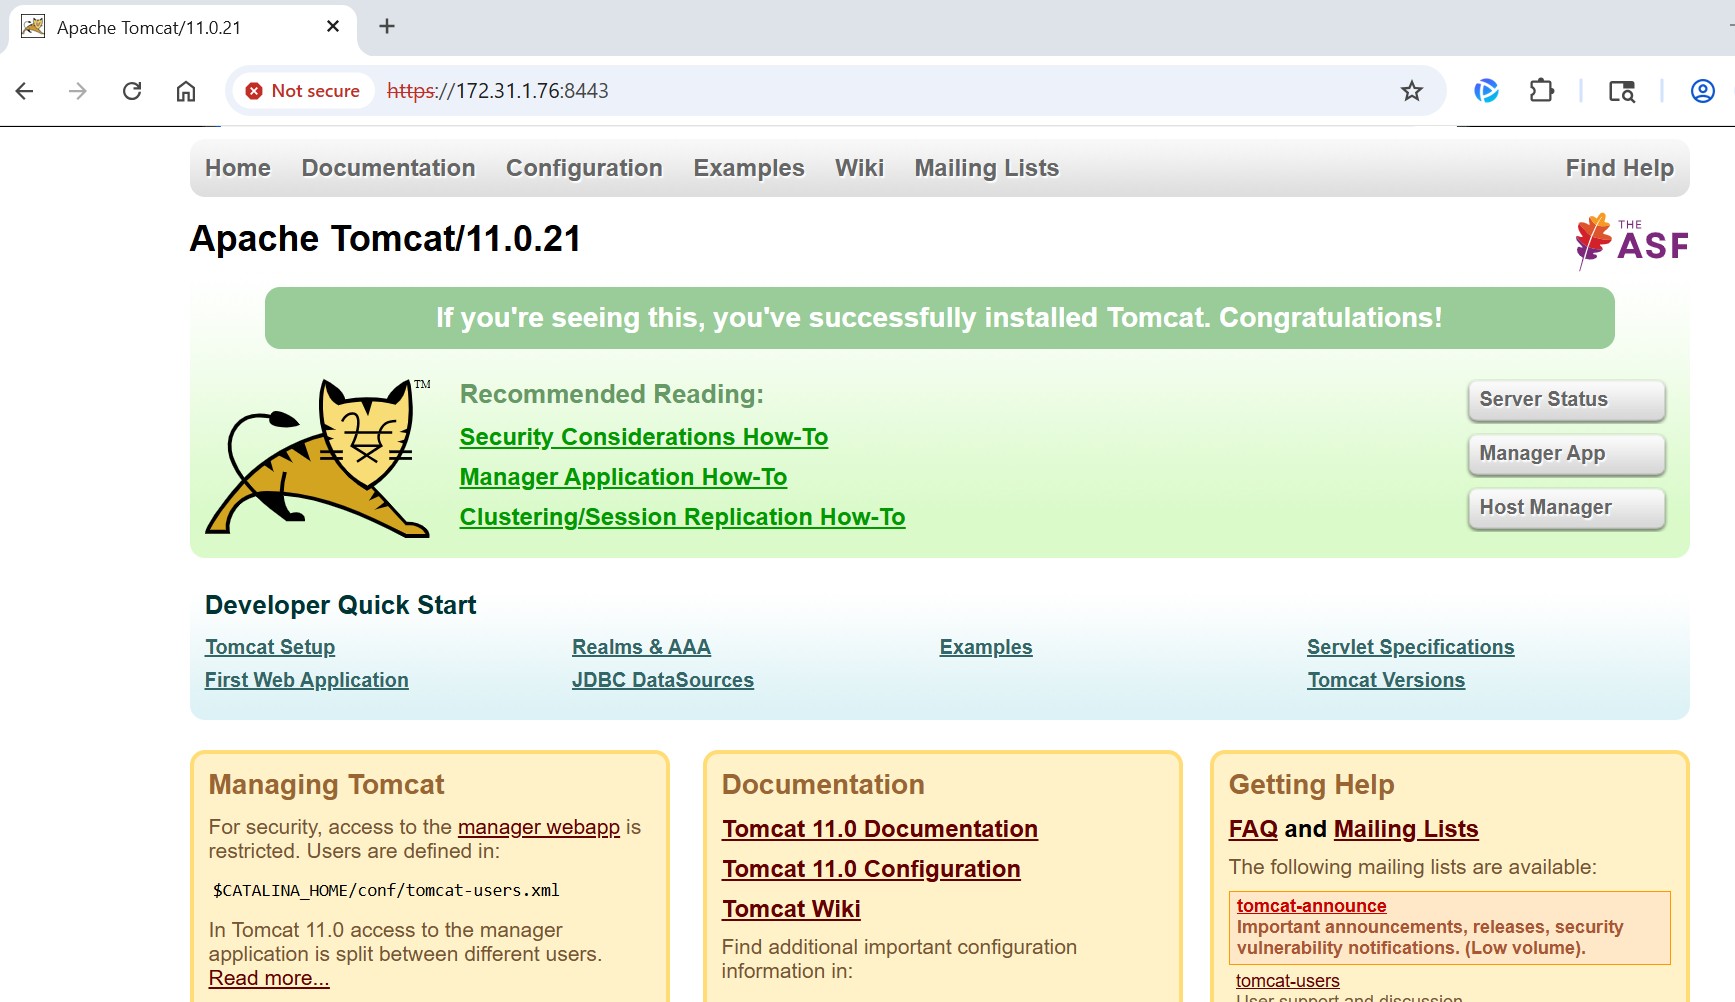Open Manager Application How-To link
Image resolution: width=1735 pixels, height=1002 pixels.
pos(623,477)
